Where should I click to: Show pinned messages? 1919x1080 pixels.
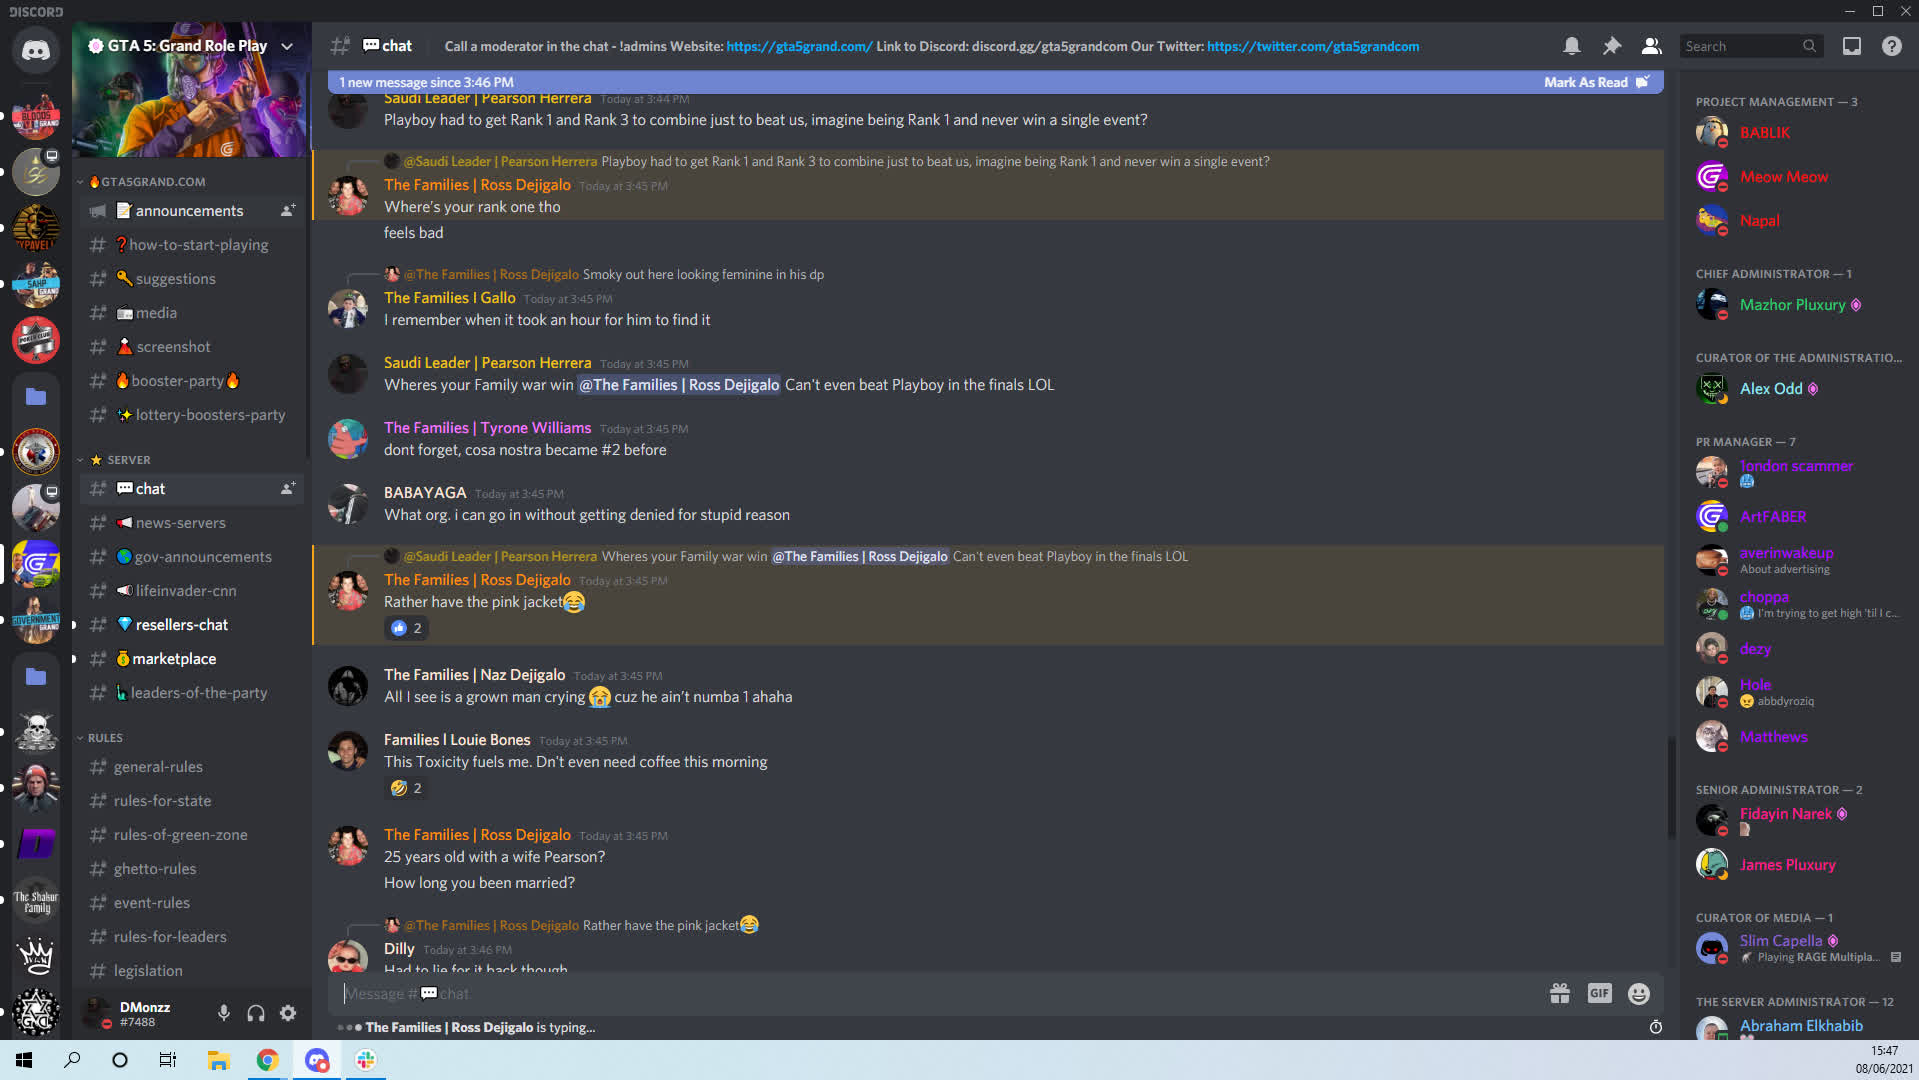(1612, 46)
